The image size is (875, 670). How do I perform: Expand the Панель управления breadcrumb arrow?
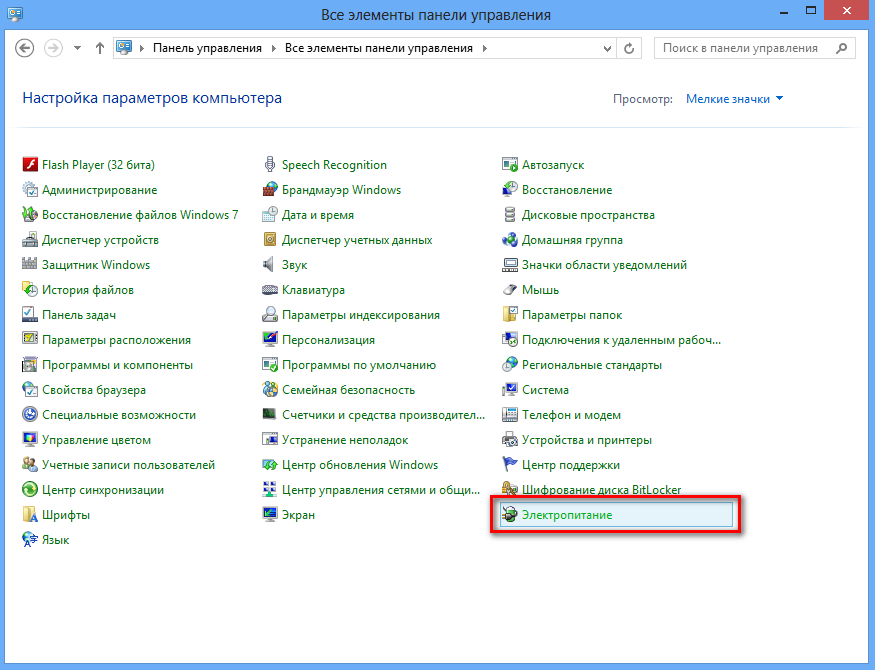(274, 48)
